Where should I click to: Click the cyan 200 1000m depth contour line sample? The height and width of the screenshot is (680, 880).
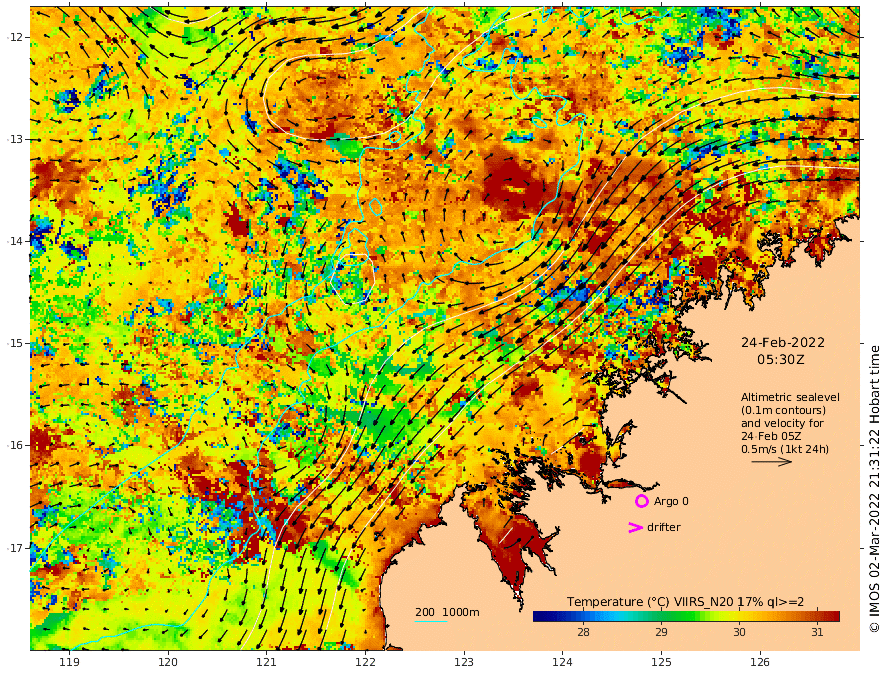click(431, 621)
